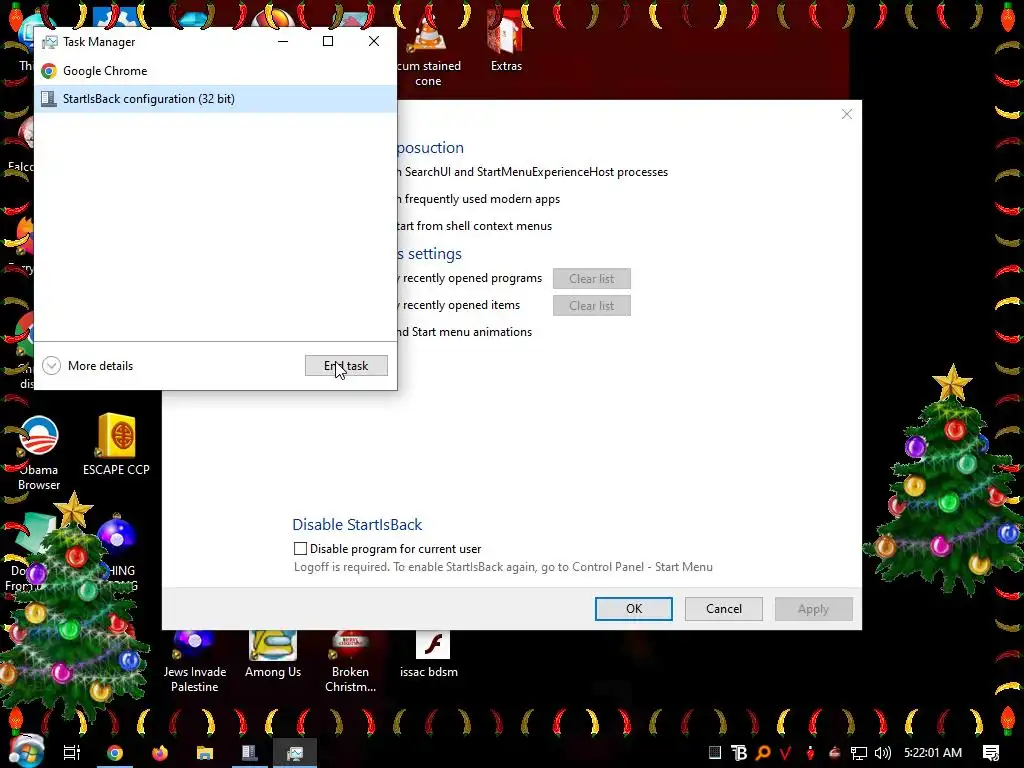Click the Start menu animations option text
Screen dimensions: 1024x768
465,332
